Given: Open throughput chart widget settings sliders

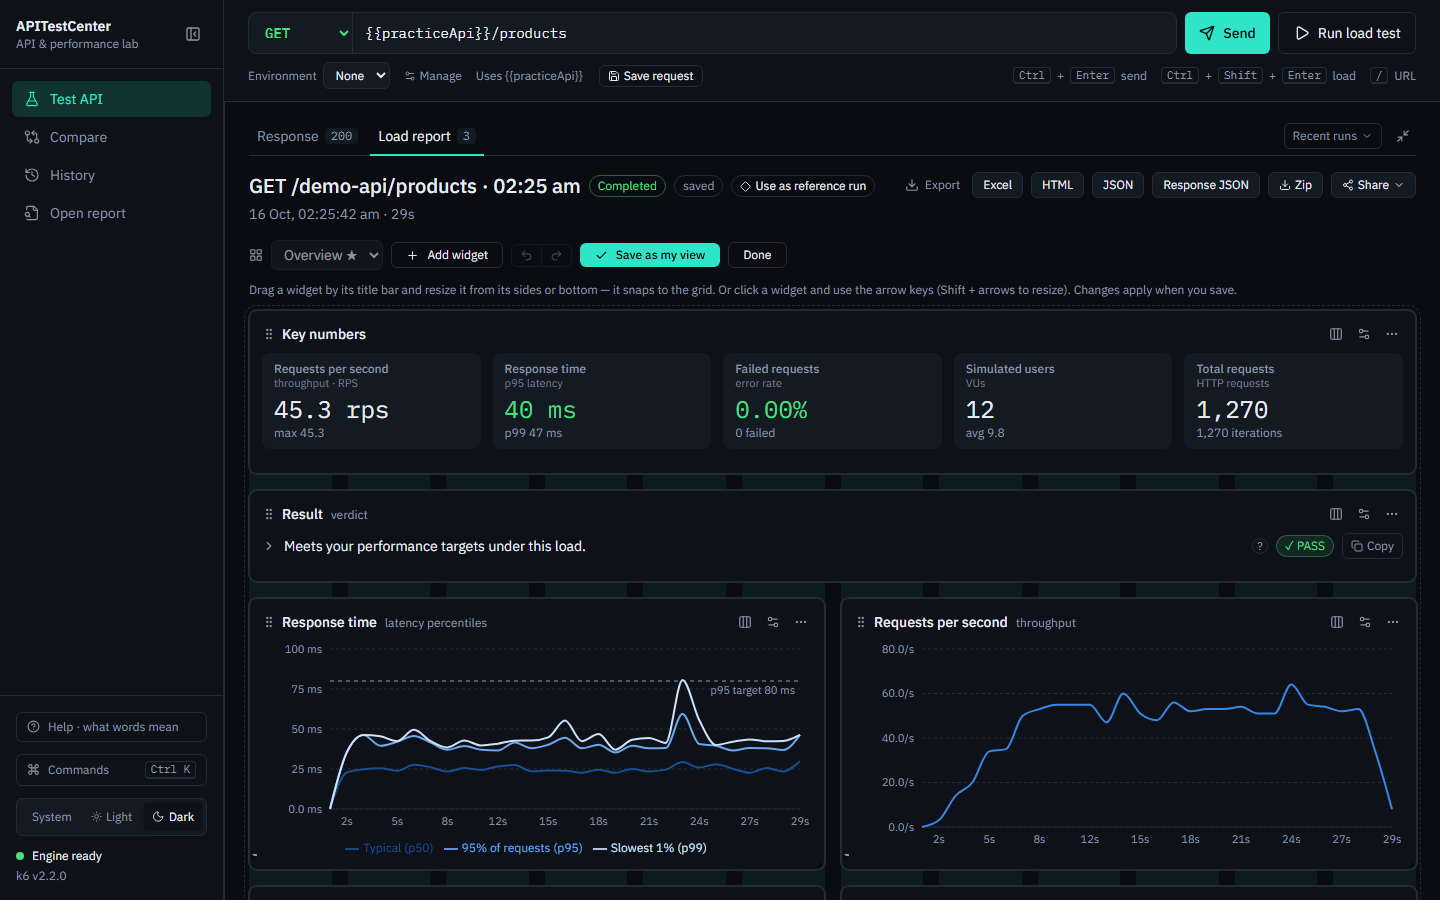Looking at the screenshot, I should (x=1365, y=622).
